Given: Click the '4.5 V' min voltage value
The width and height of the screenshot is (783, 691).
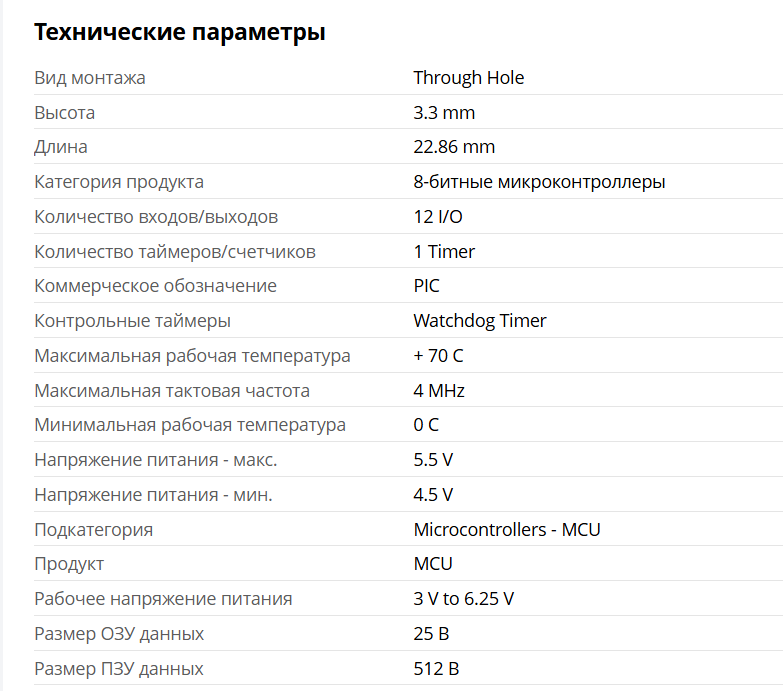Looking at the screenshot, I should pos(433,495).
